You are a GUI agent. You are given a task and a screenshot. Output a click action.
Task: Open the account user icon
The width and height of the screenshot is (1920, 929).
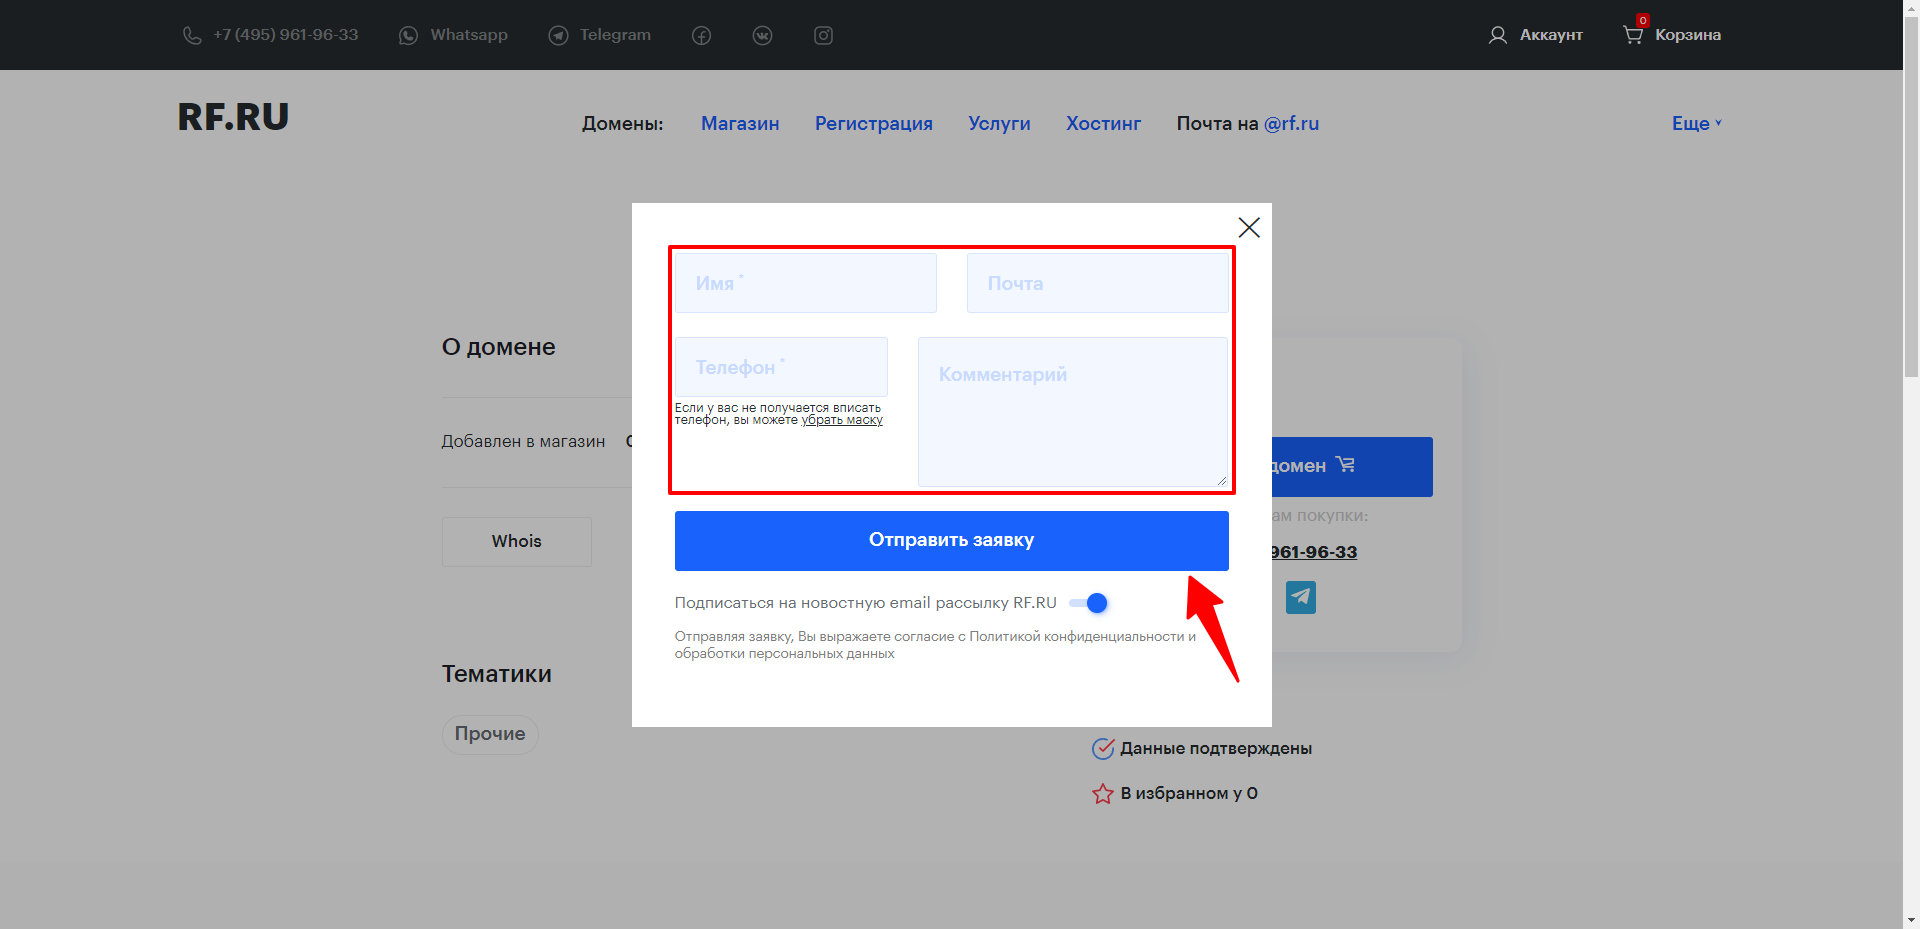(1497, 35)
